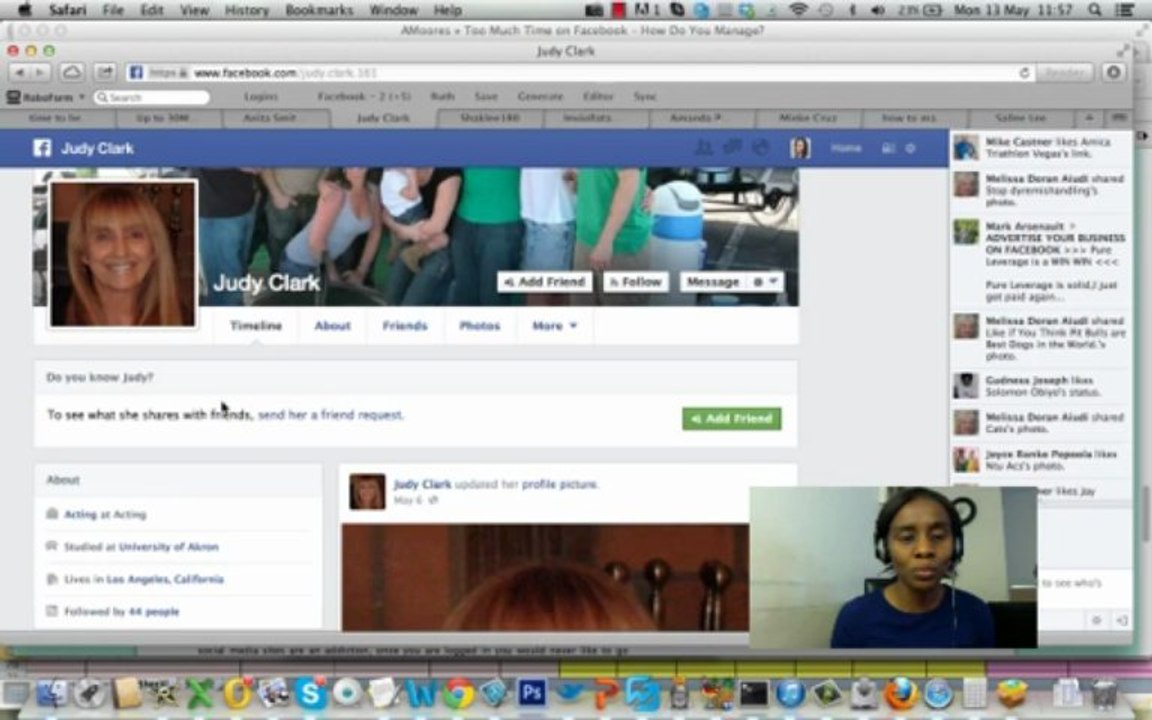Open the messages icon in Facebook header
Screen dimensions: 1152x720
[x=732, y=148]
